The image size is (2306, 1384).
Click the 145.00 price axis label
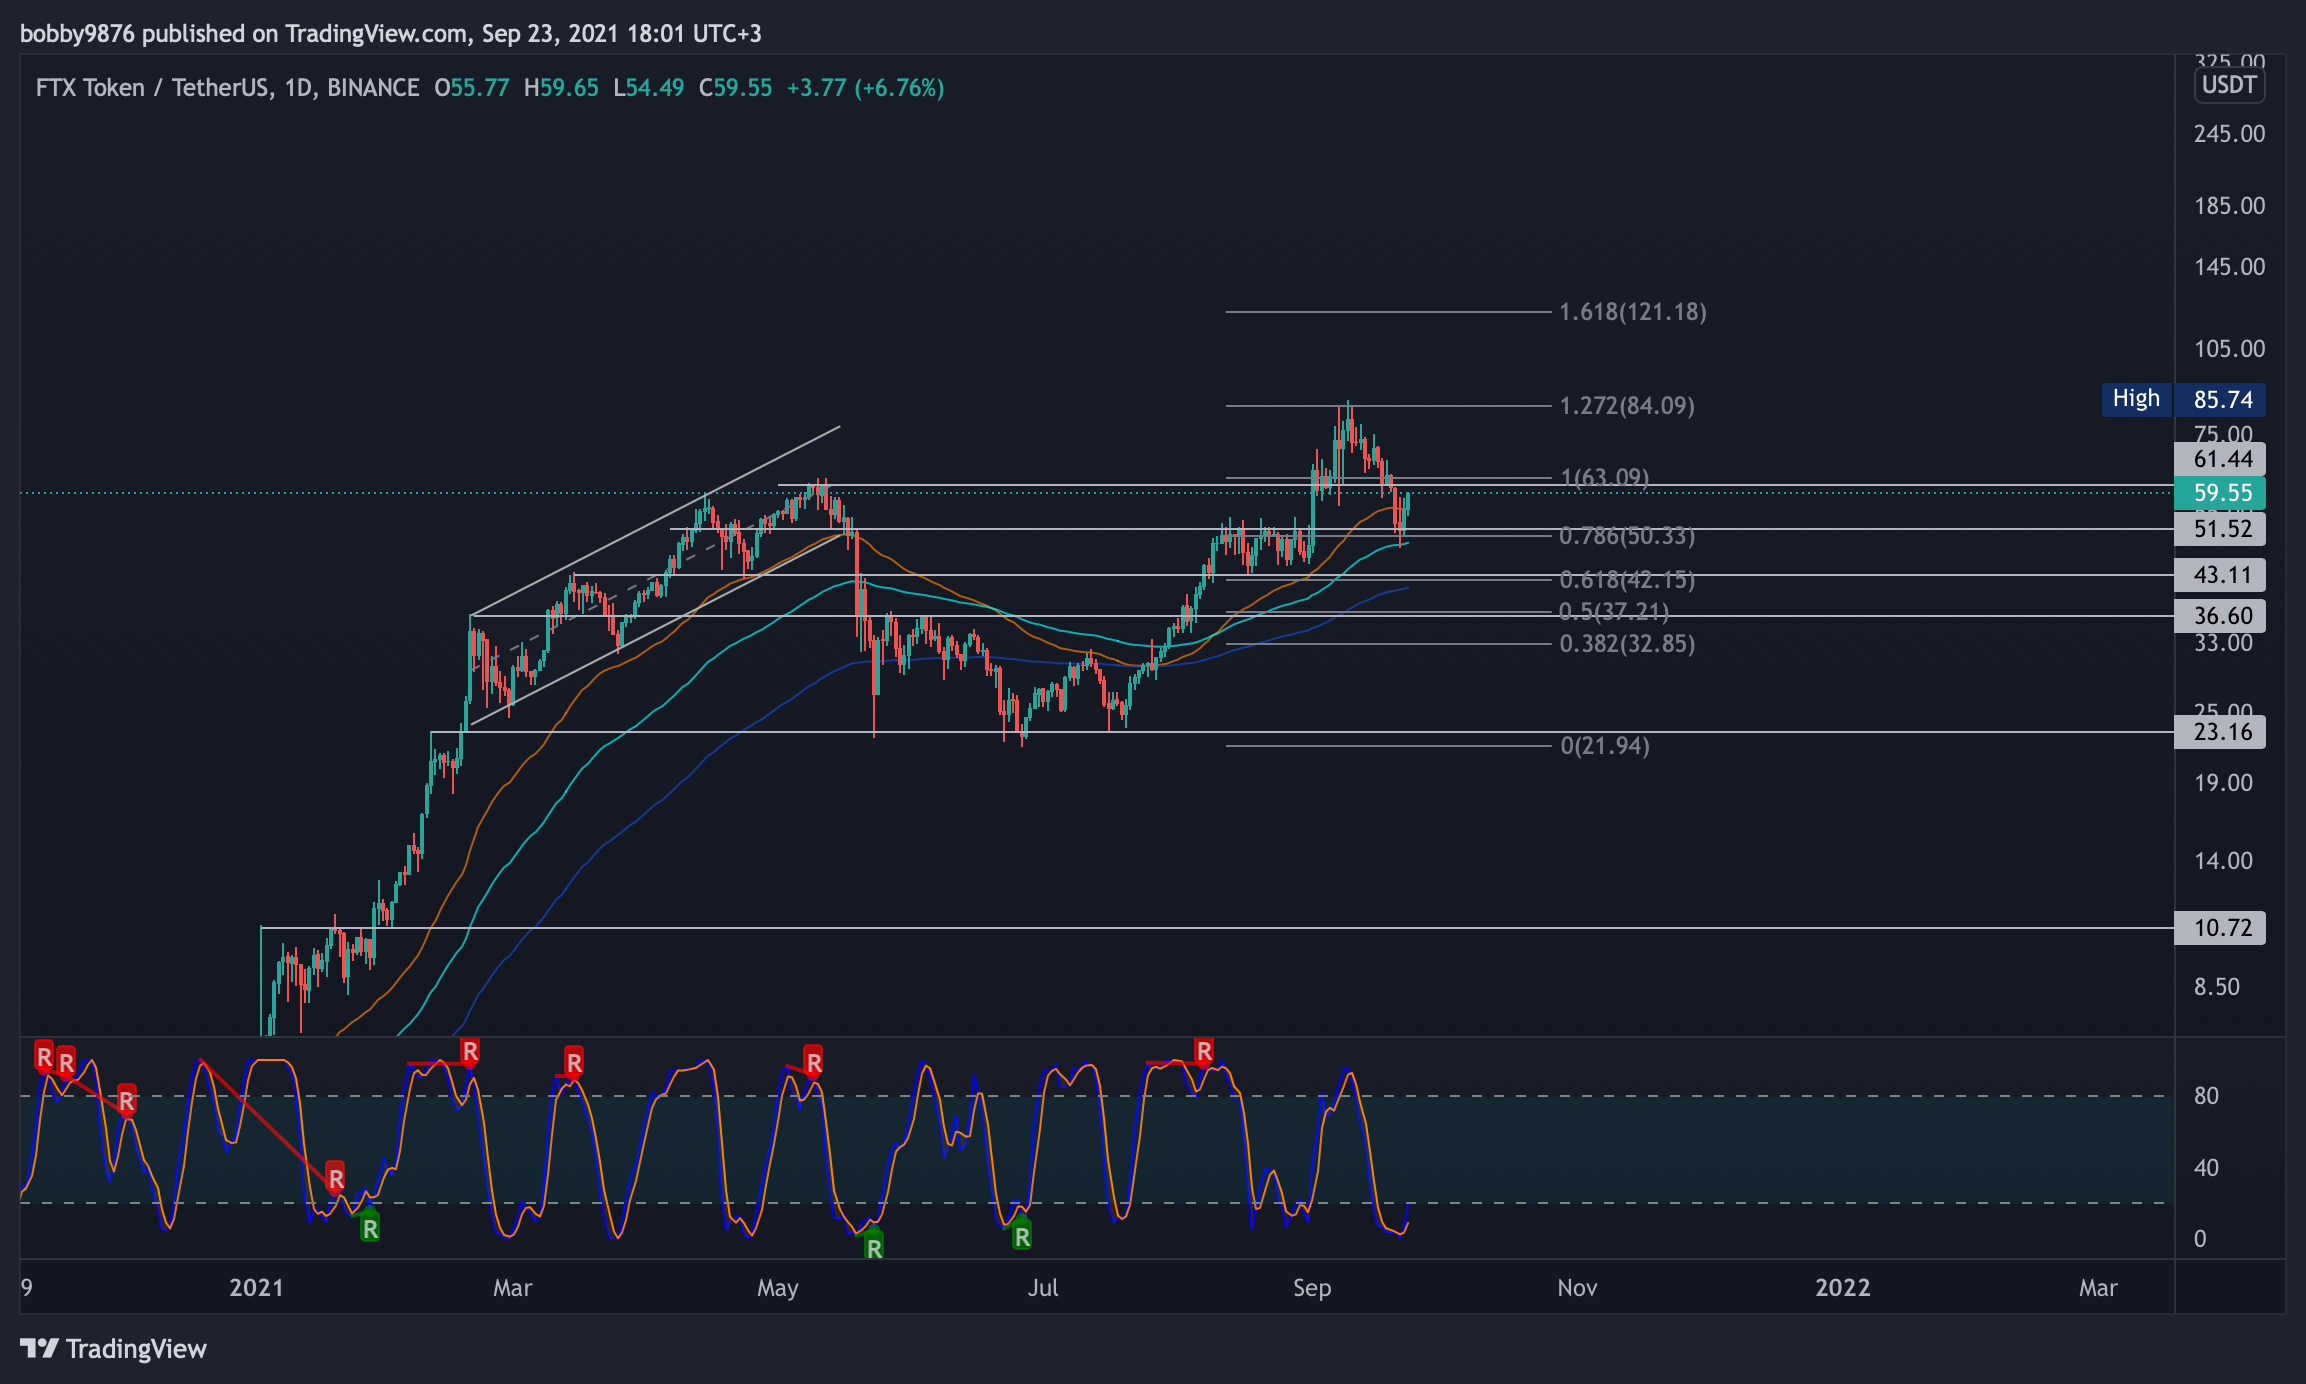click(2229, 267)
